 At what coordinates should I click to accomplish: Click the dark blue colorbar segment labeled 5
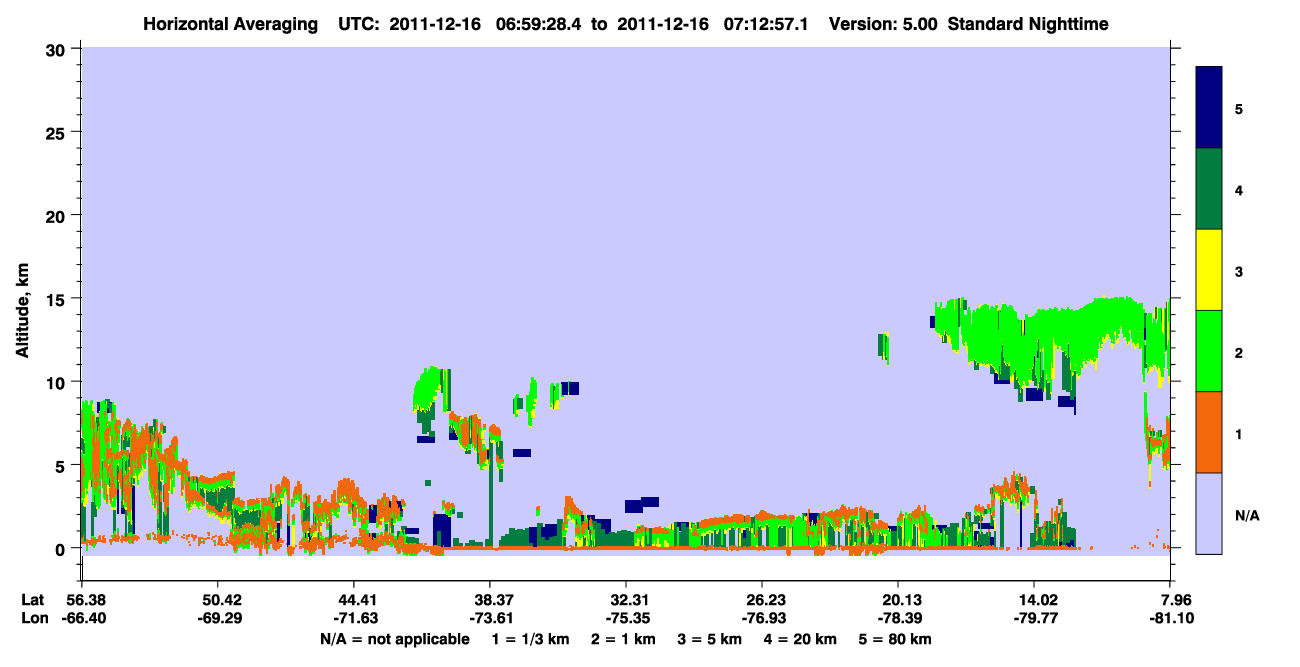pyautogui.click(x=1209, y=108)
